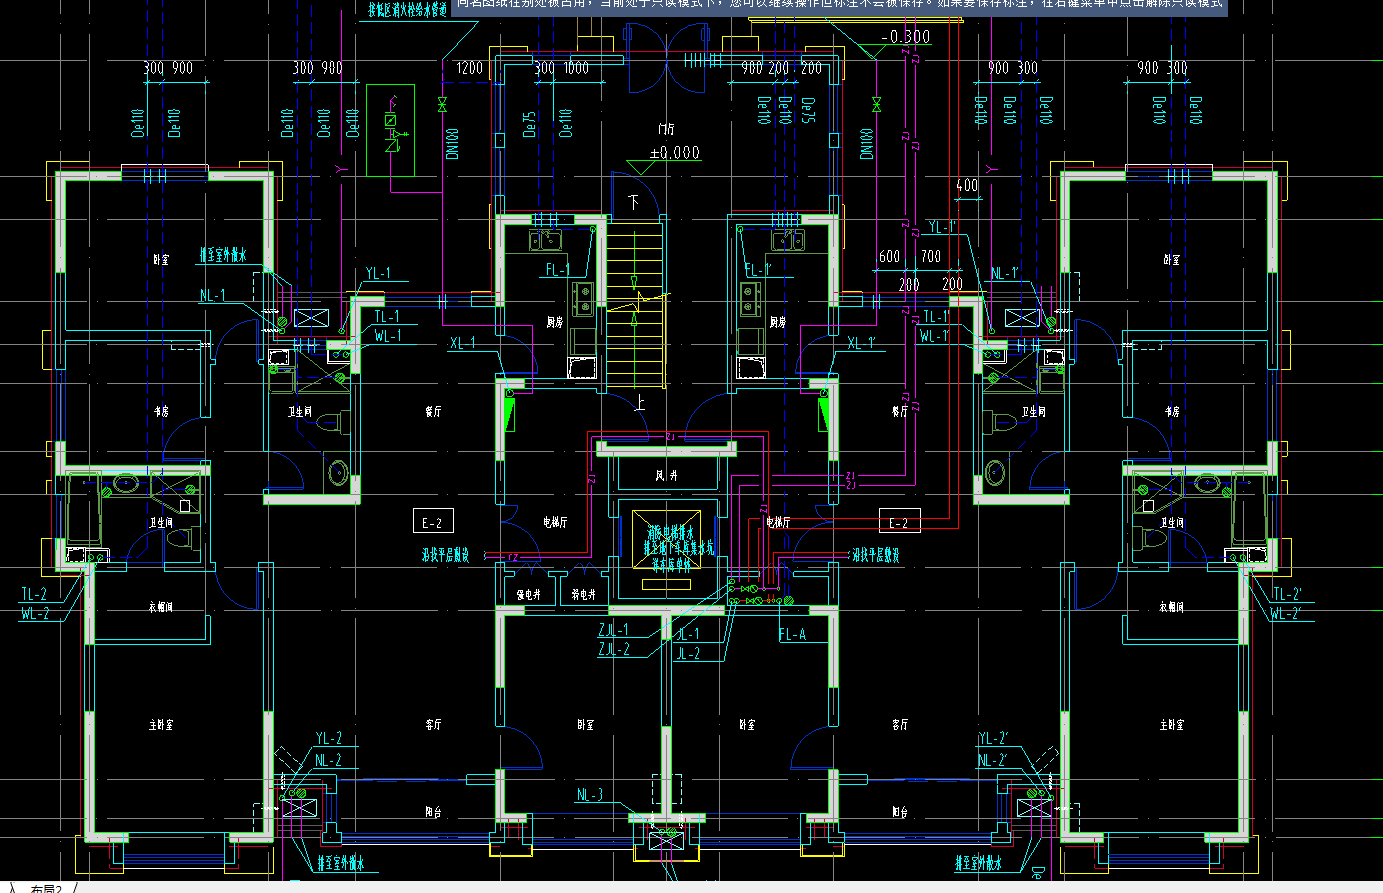Select the ZJL-1 supply riser label
This screenshot has width=1383, height=893.
[614, 629]
